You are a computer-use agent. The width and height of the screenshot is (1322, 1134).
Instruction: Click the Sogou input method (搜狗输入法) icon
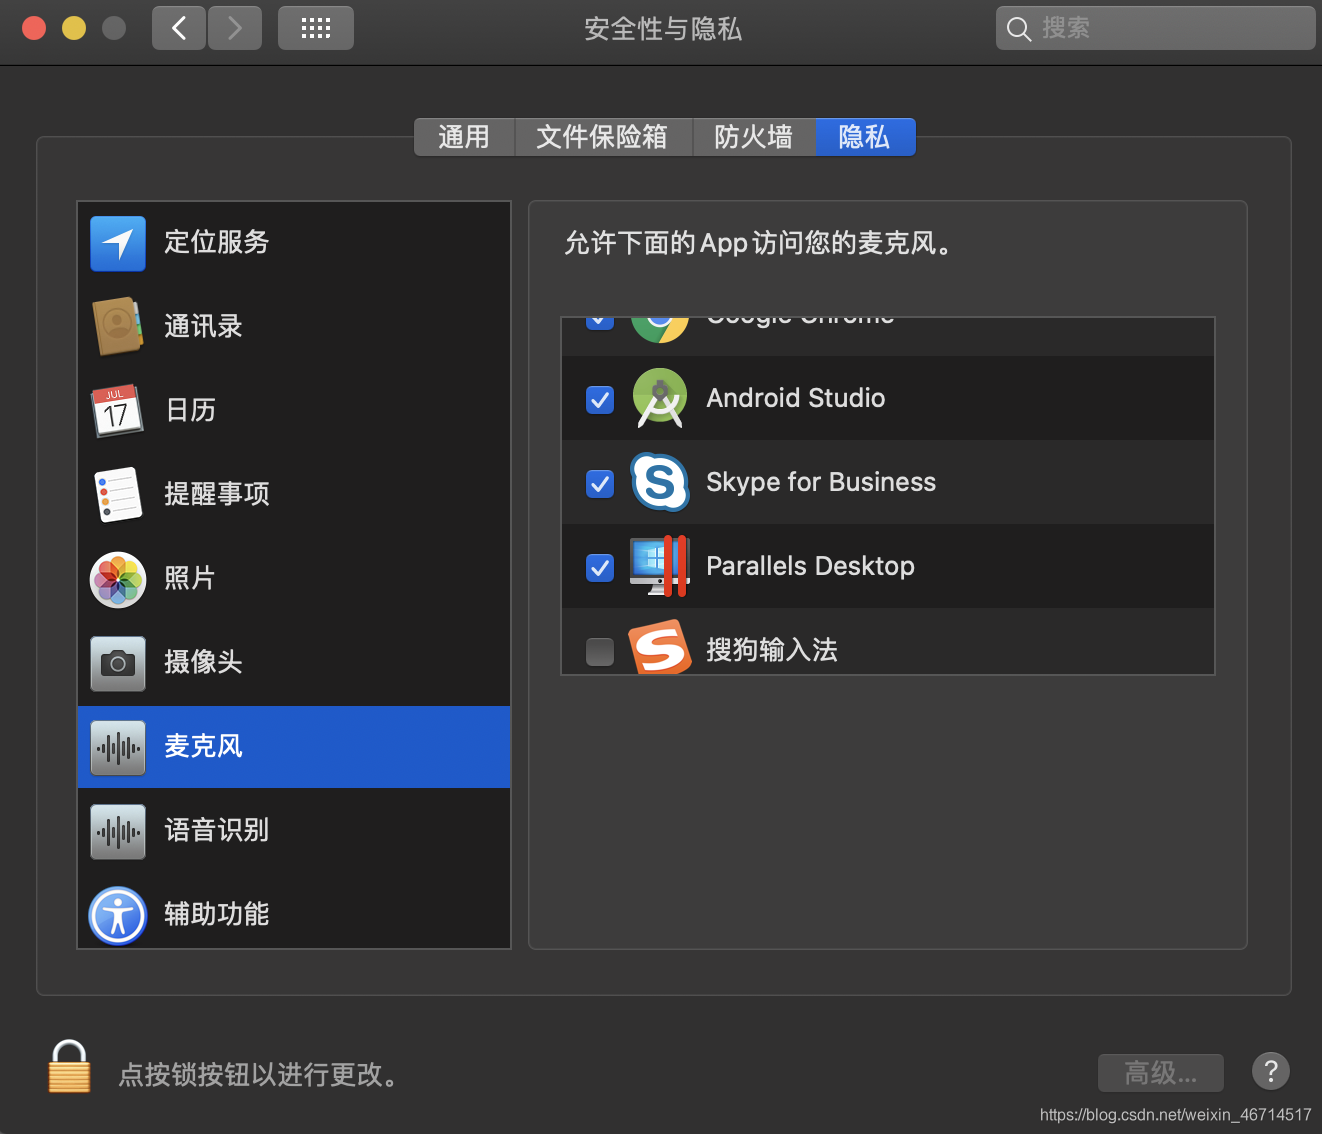click(x=660, y=647)
